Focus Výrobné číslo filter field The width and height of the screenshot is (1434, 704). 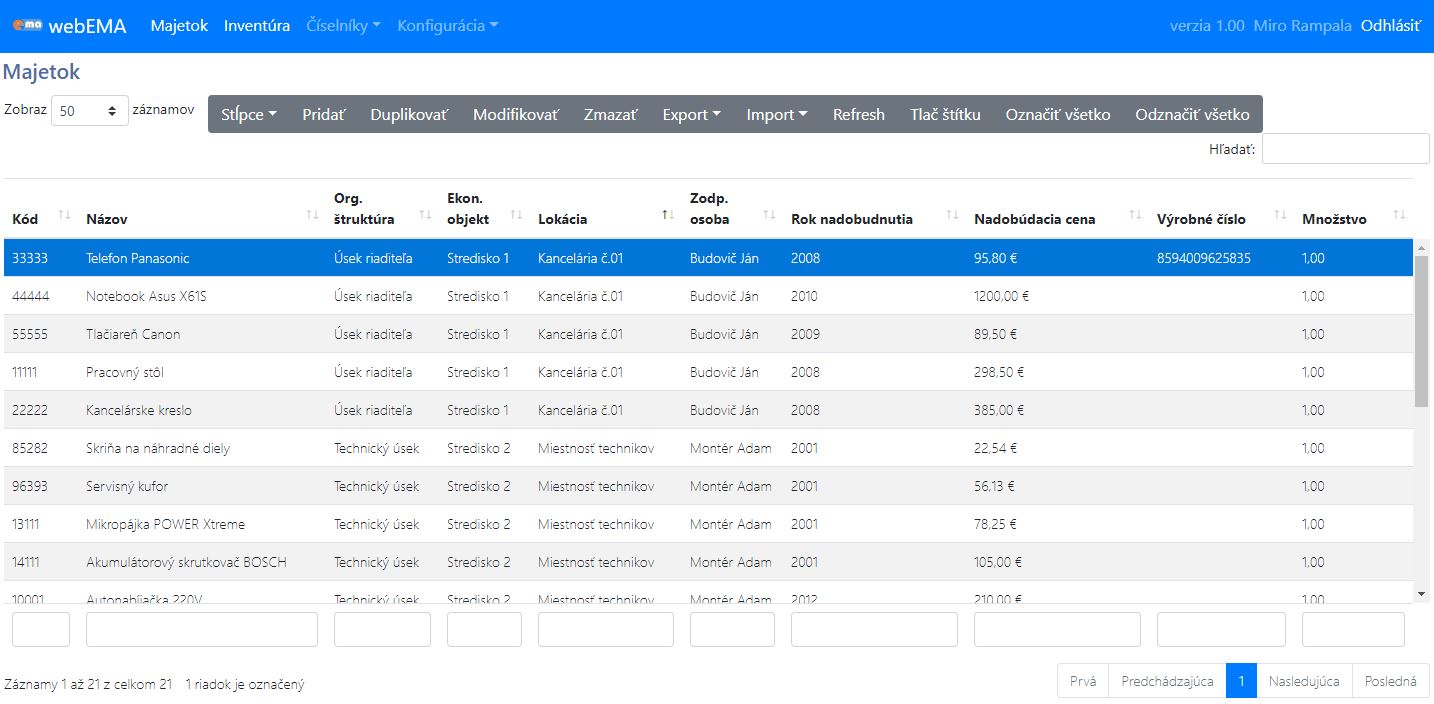click(1221, 630)
